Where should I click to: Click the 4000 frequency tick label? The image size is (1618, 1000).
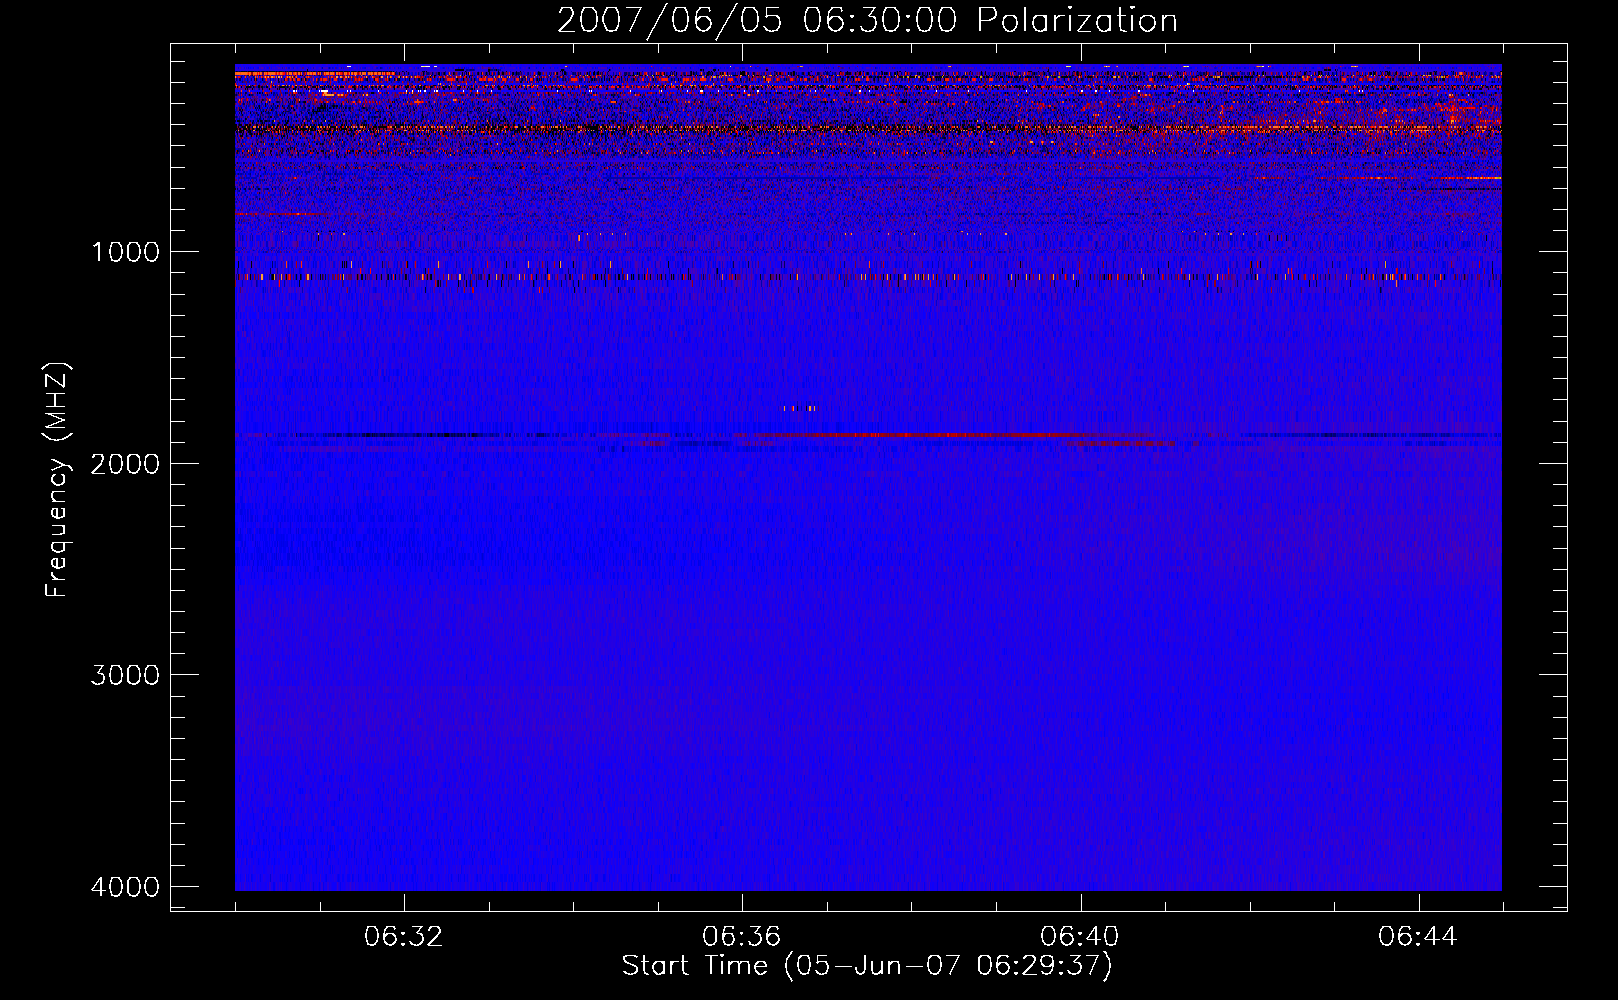(x=125, y=887)
